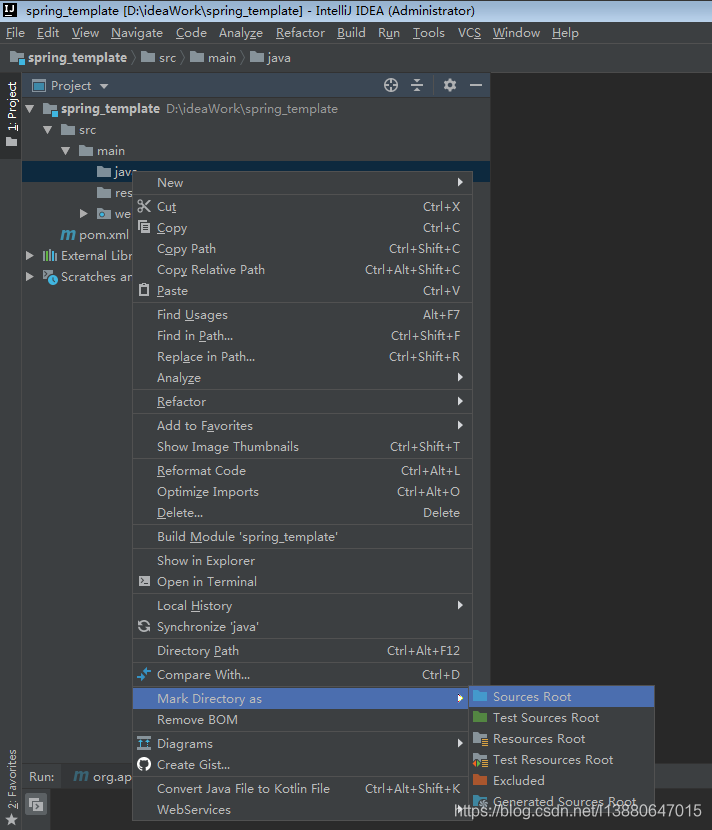Click Remove BOM entry
This screenshot has width=712, height=830.
click(x=302, y=719)
